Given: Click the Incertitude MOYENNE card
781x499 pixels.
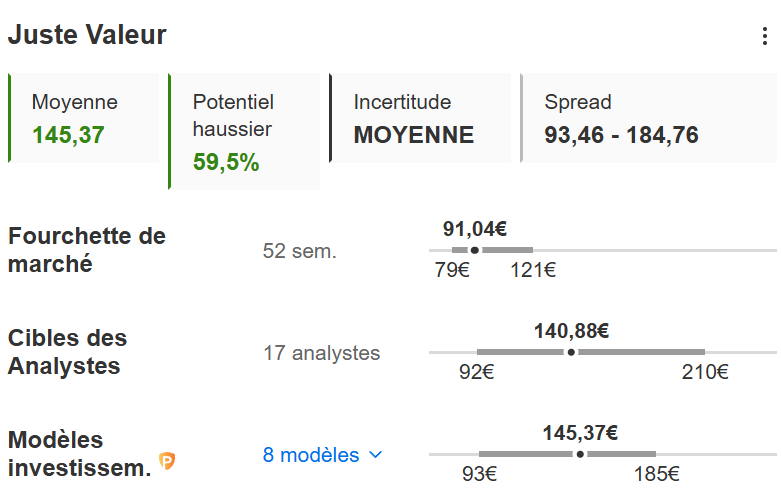Looking at the screenshot, I should (x=420, y=118).
